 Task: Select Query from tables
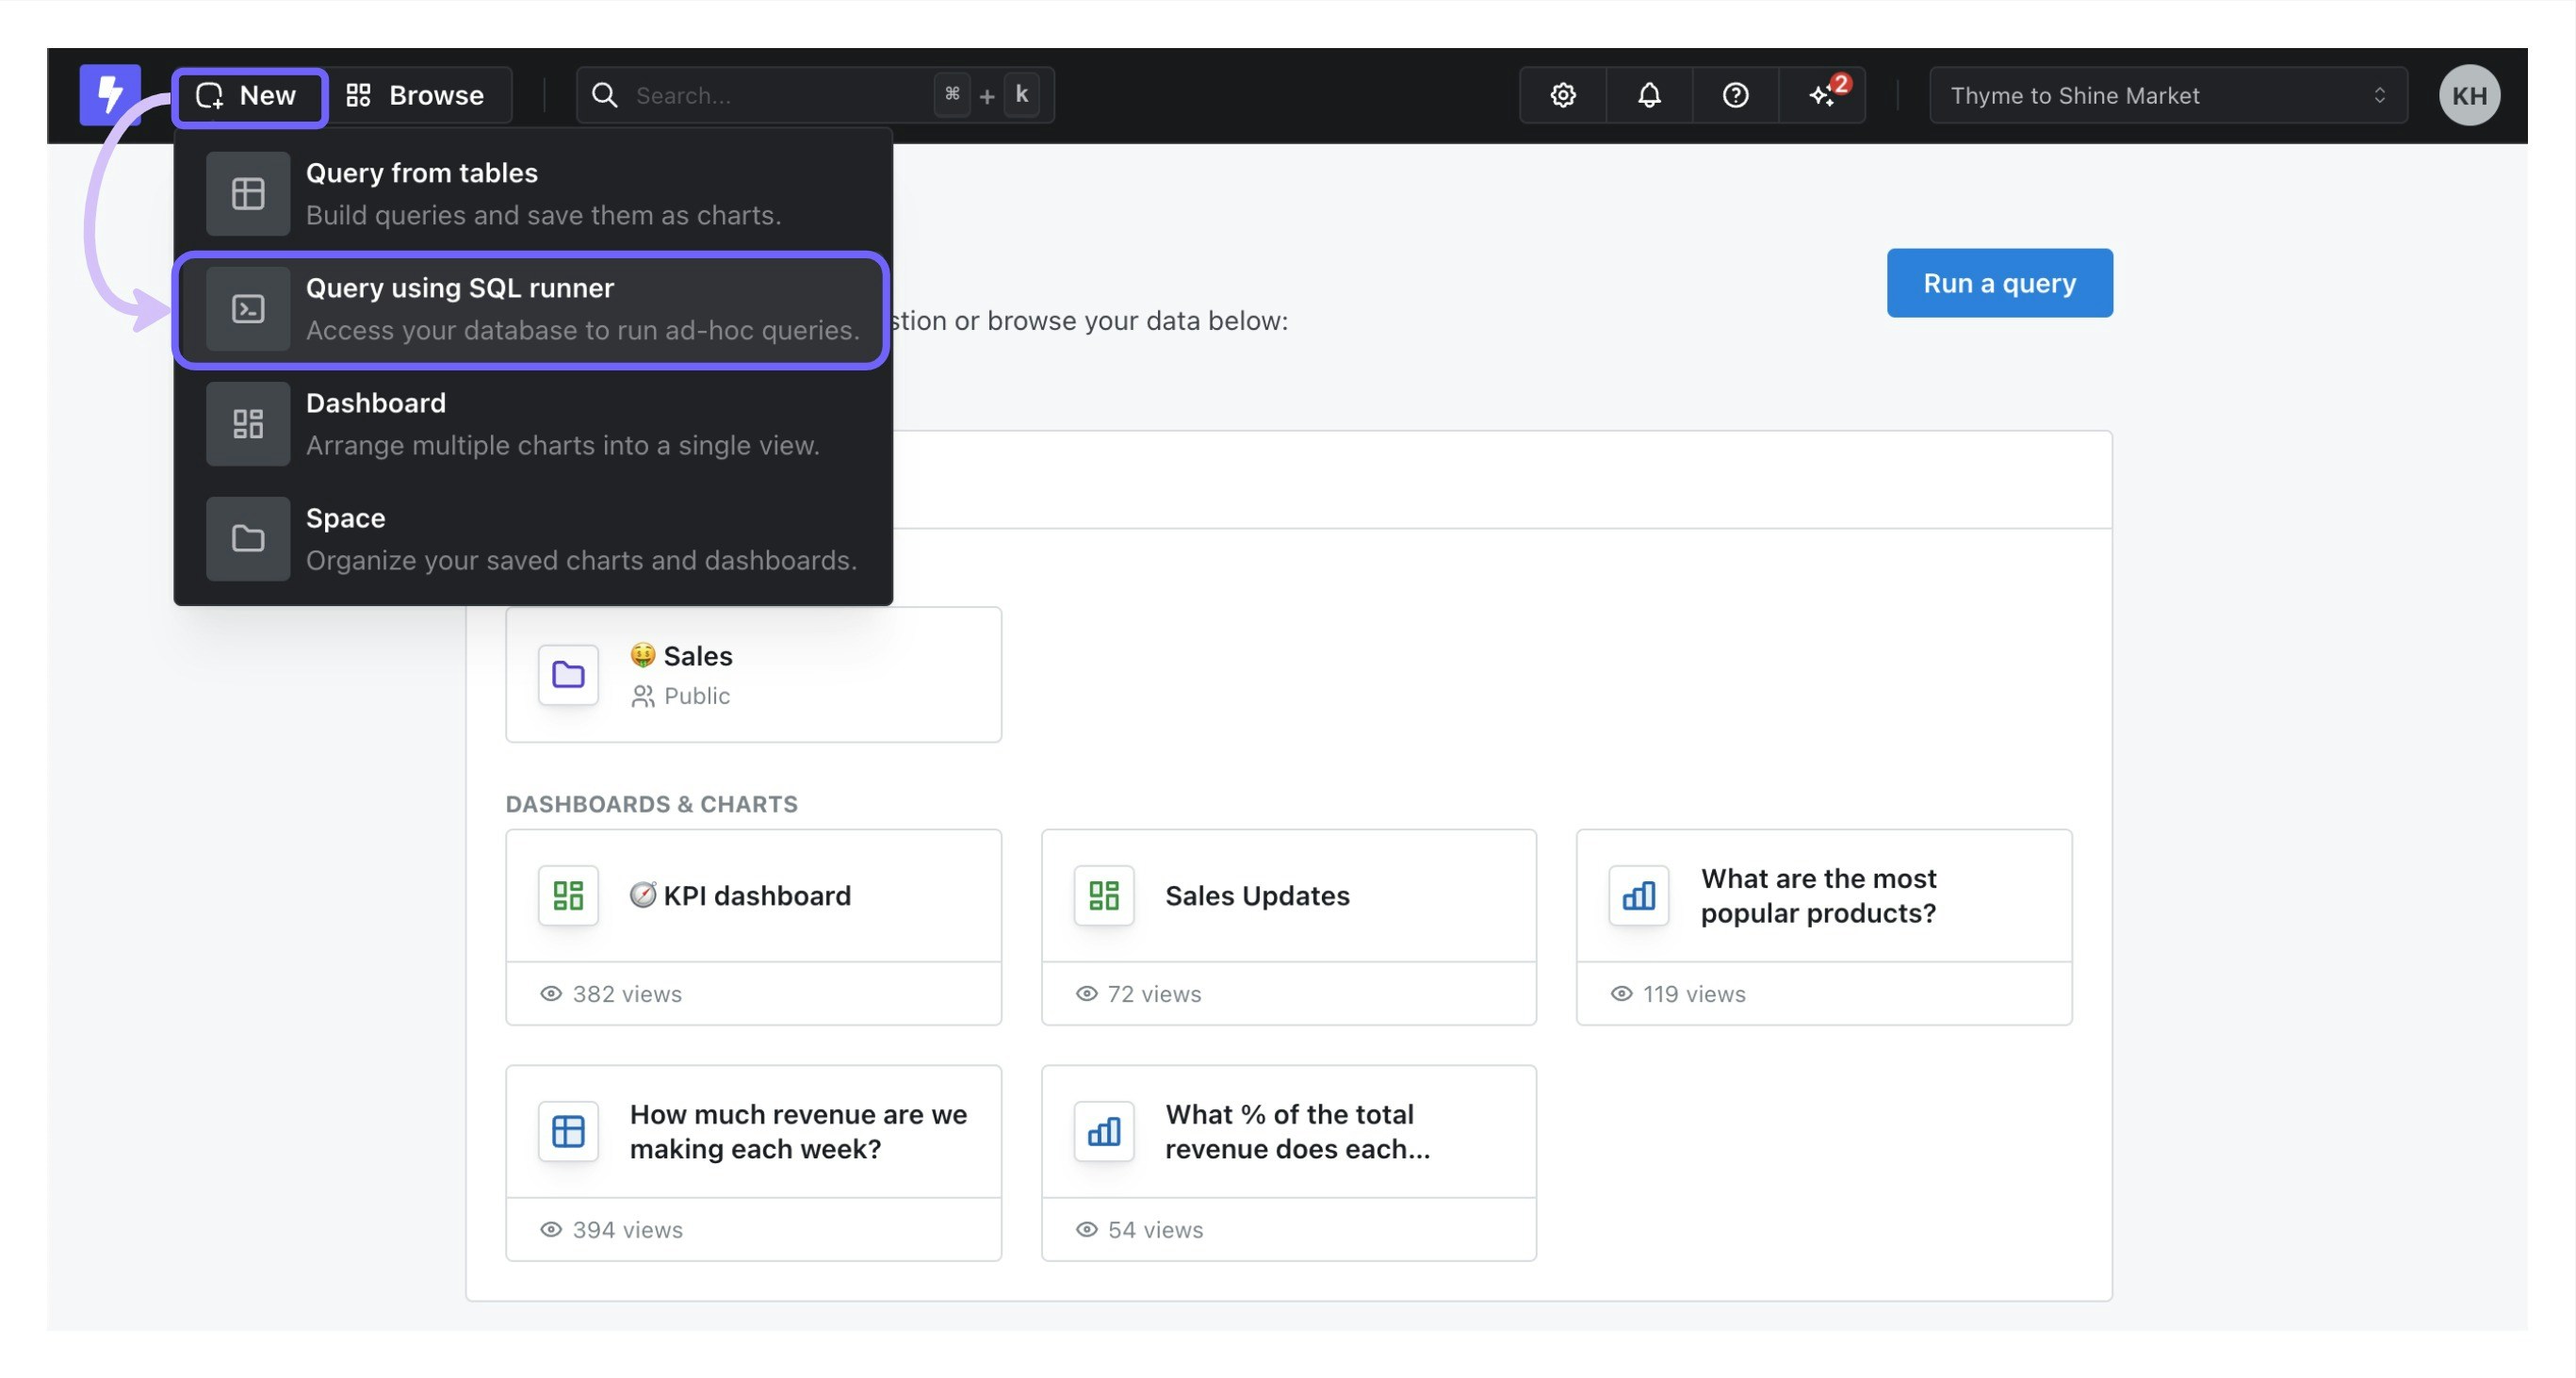[x=531, y=193]
